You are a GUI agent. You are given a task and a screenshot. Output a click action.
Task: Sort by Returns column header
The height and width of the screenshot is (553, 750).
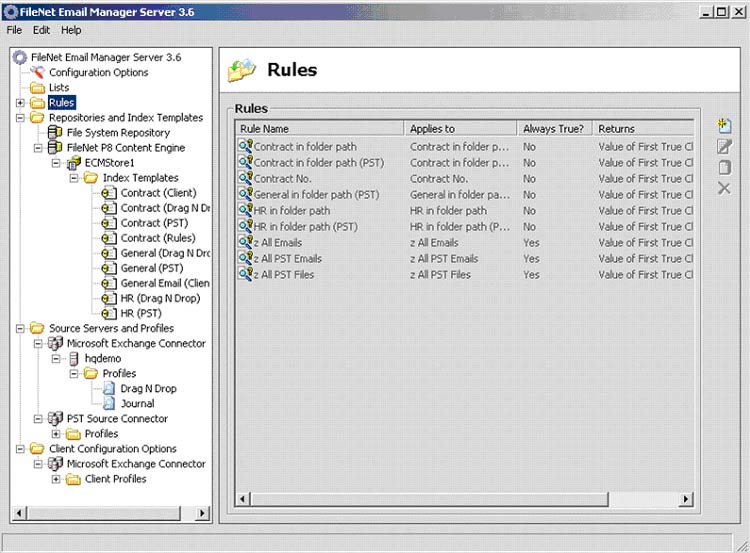643,129
